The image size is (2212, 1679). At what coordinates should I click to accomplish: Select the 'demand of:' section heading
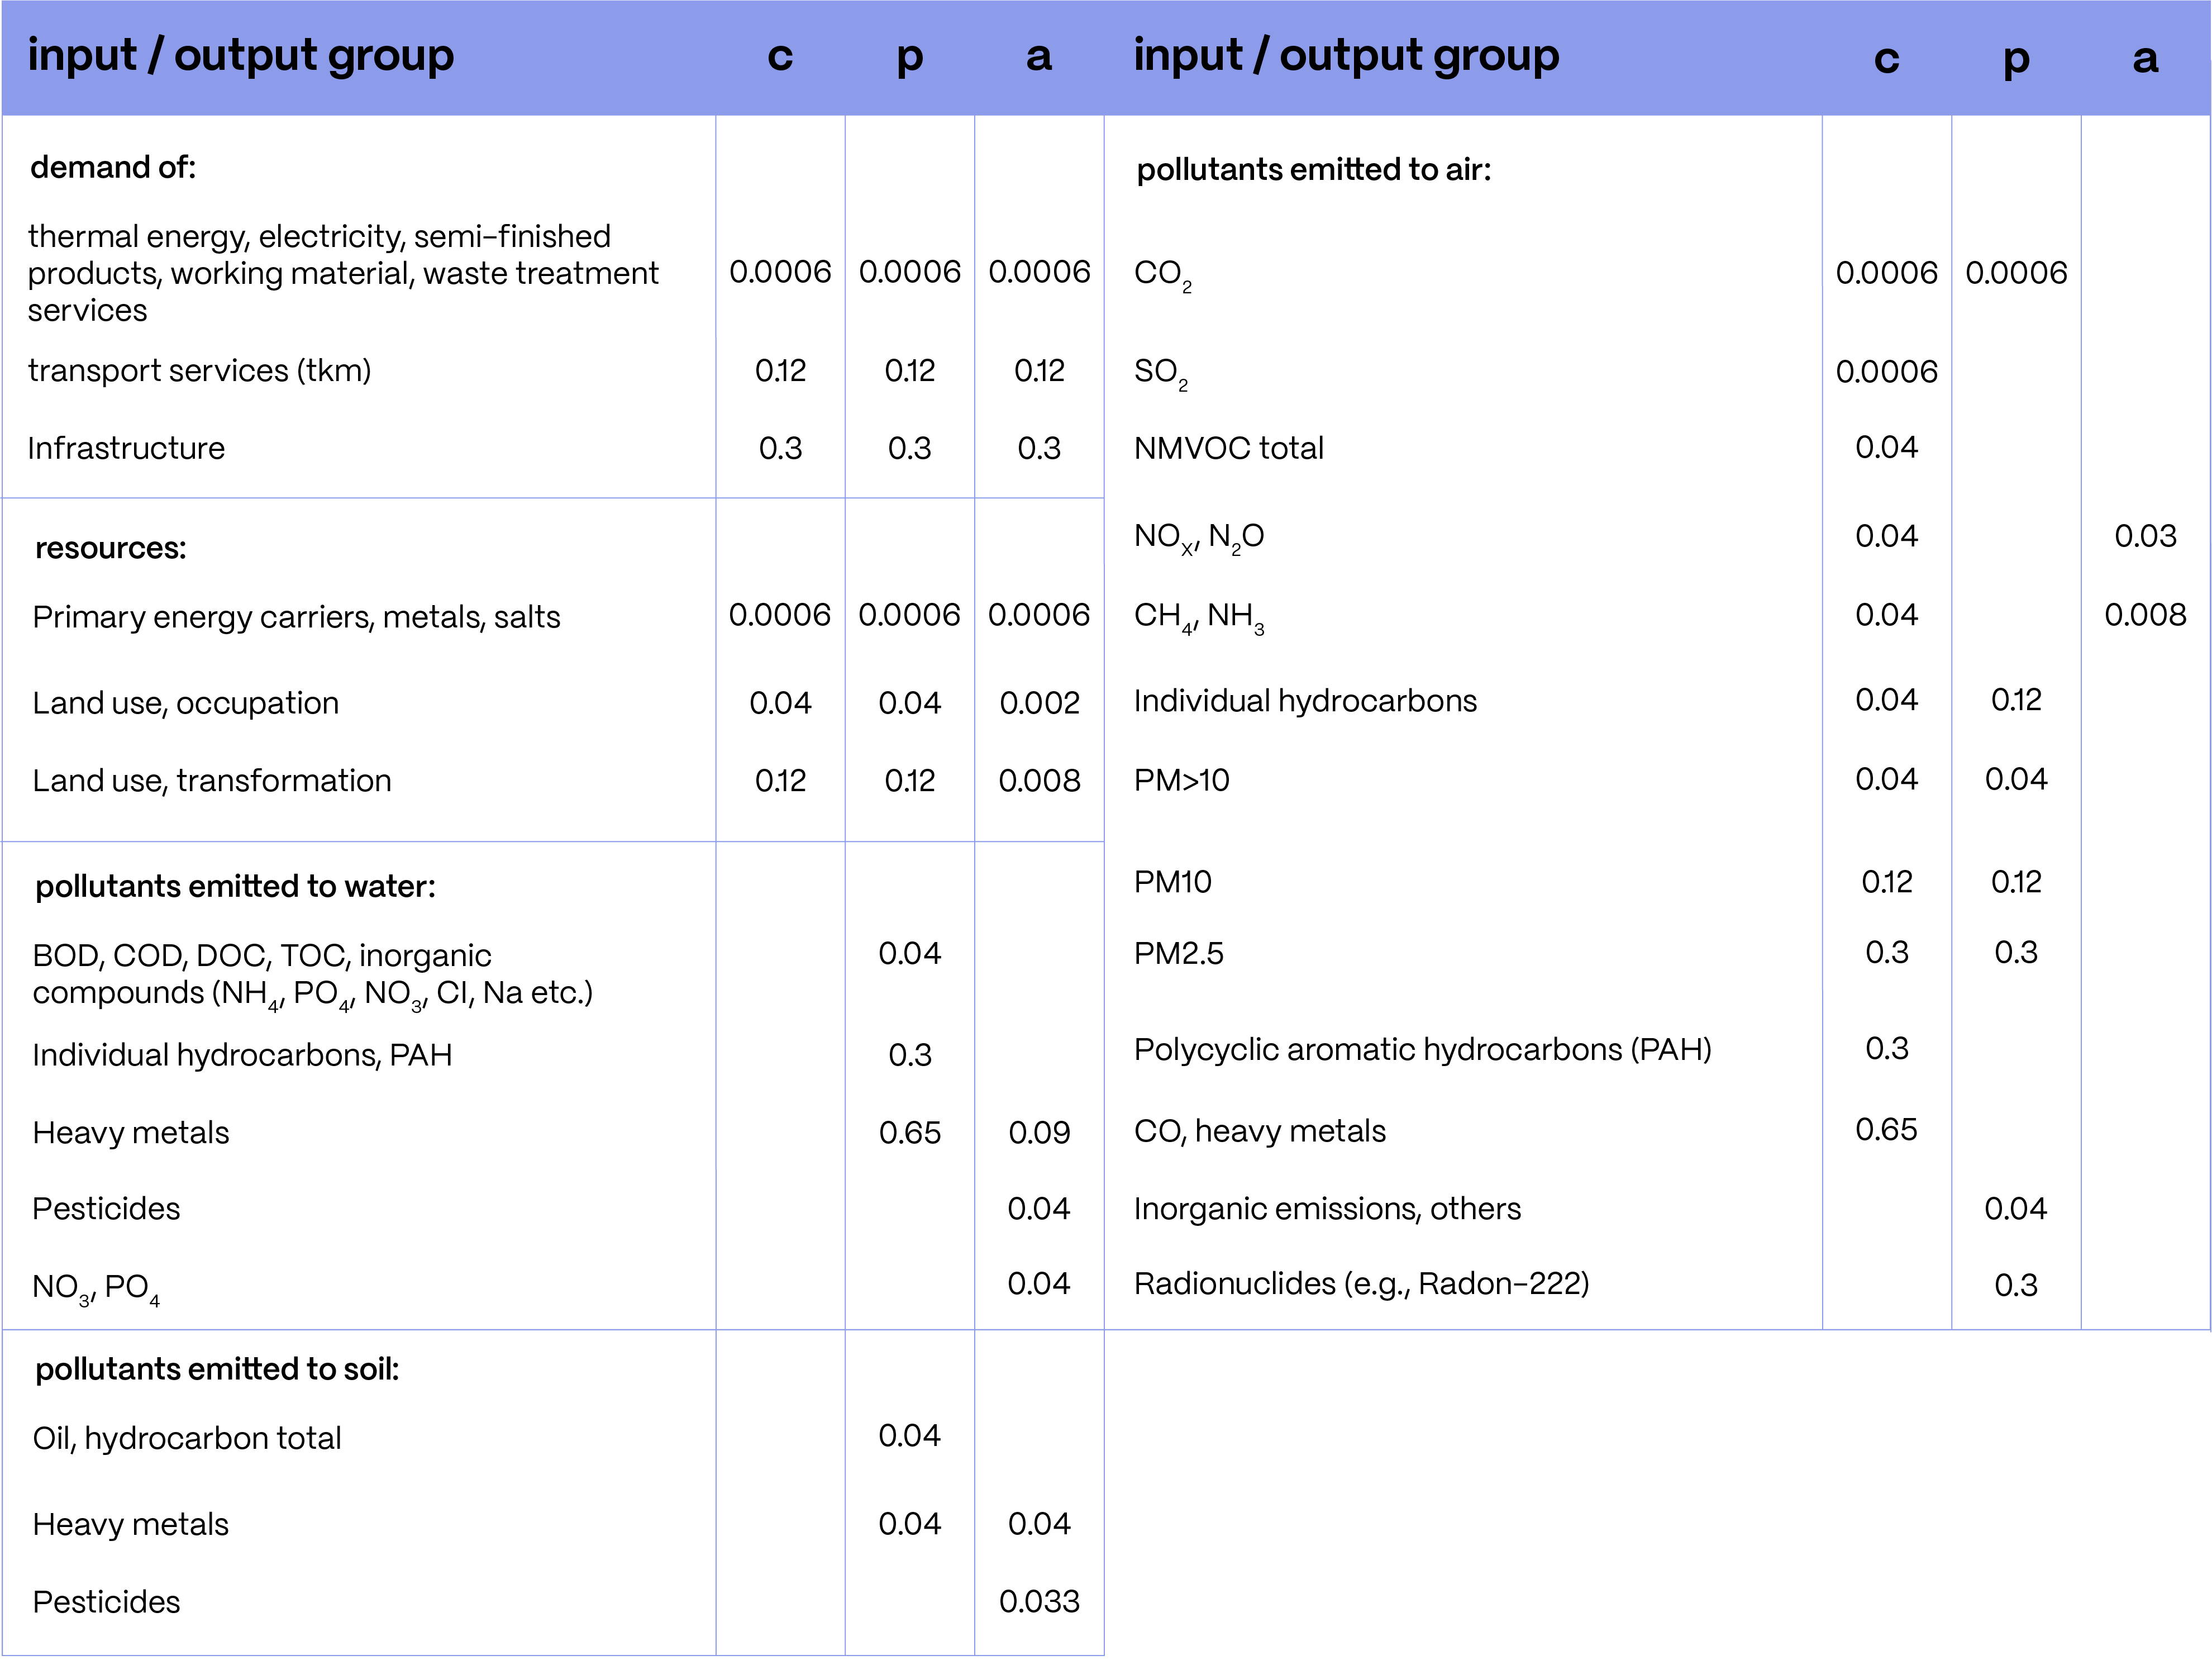[x=113, y=167]
